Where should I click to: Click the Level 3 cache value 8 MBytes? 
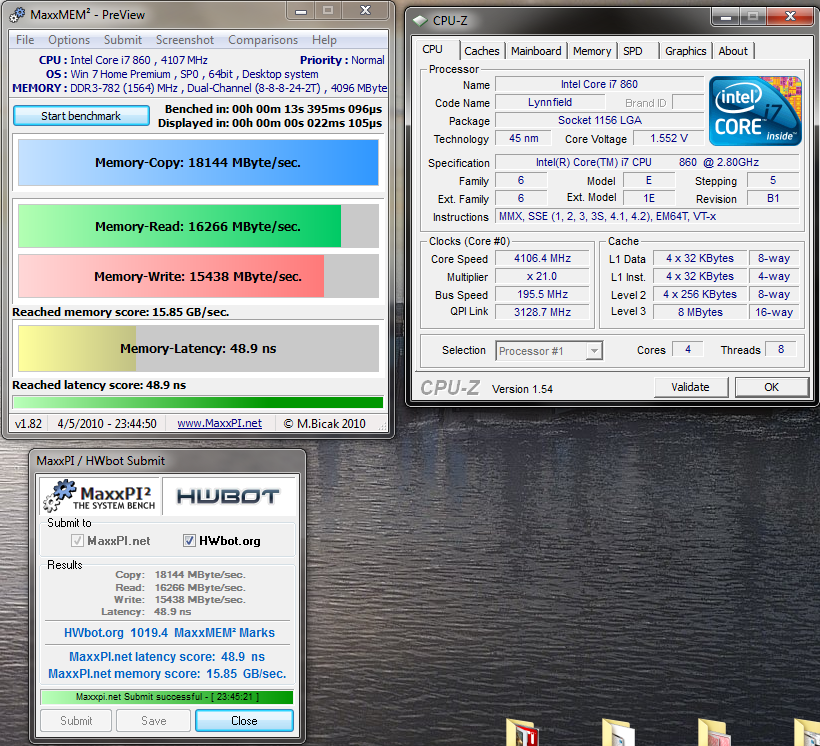700,312
